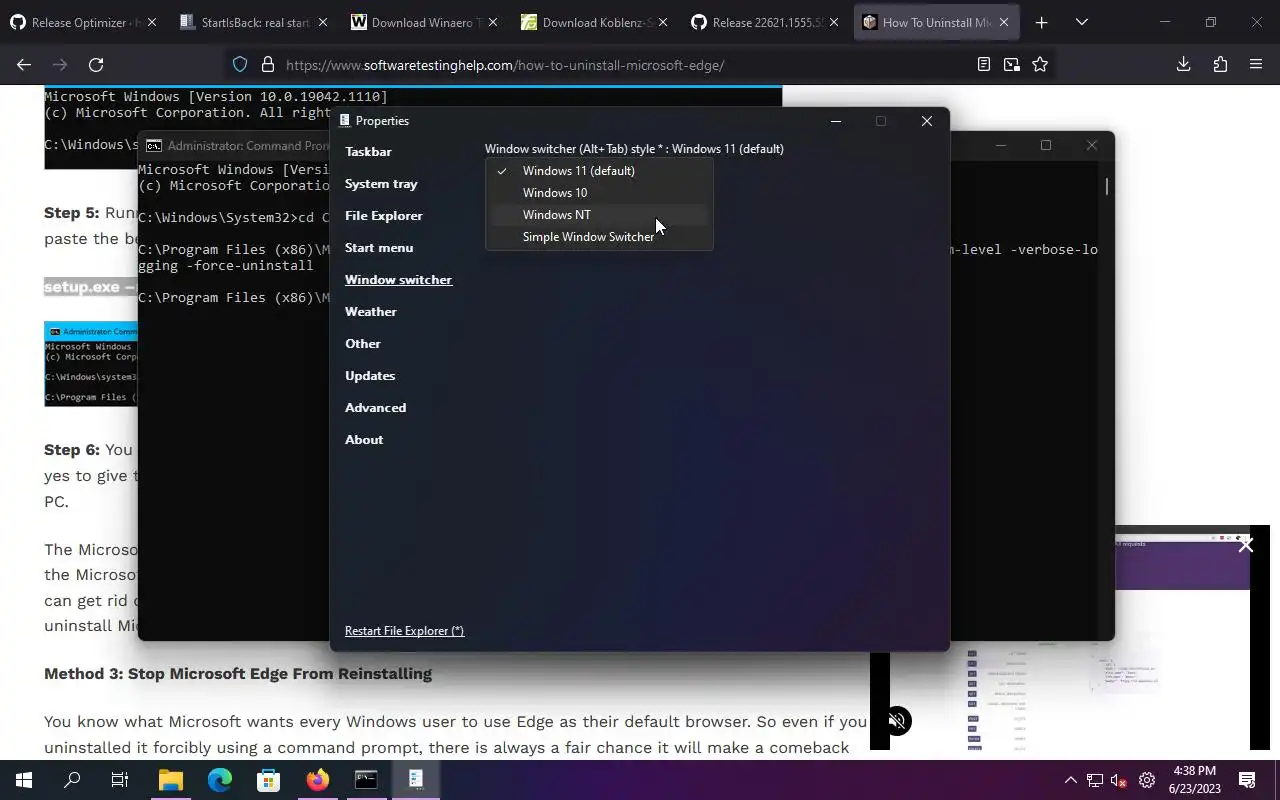Select Window switcher section
Screen dimensions: 1280x800
pyautogui.click(x=398, y=280)
